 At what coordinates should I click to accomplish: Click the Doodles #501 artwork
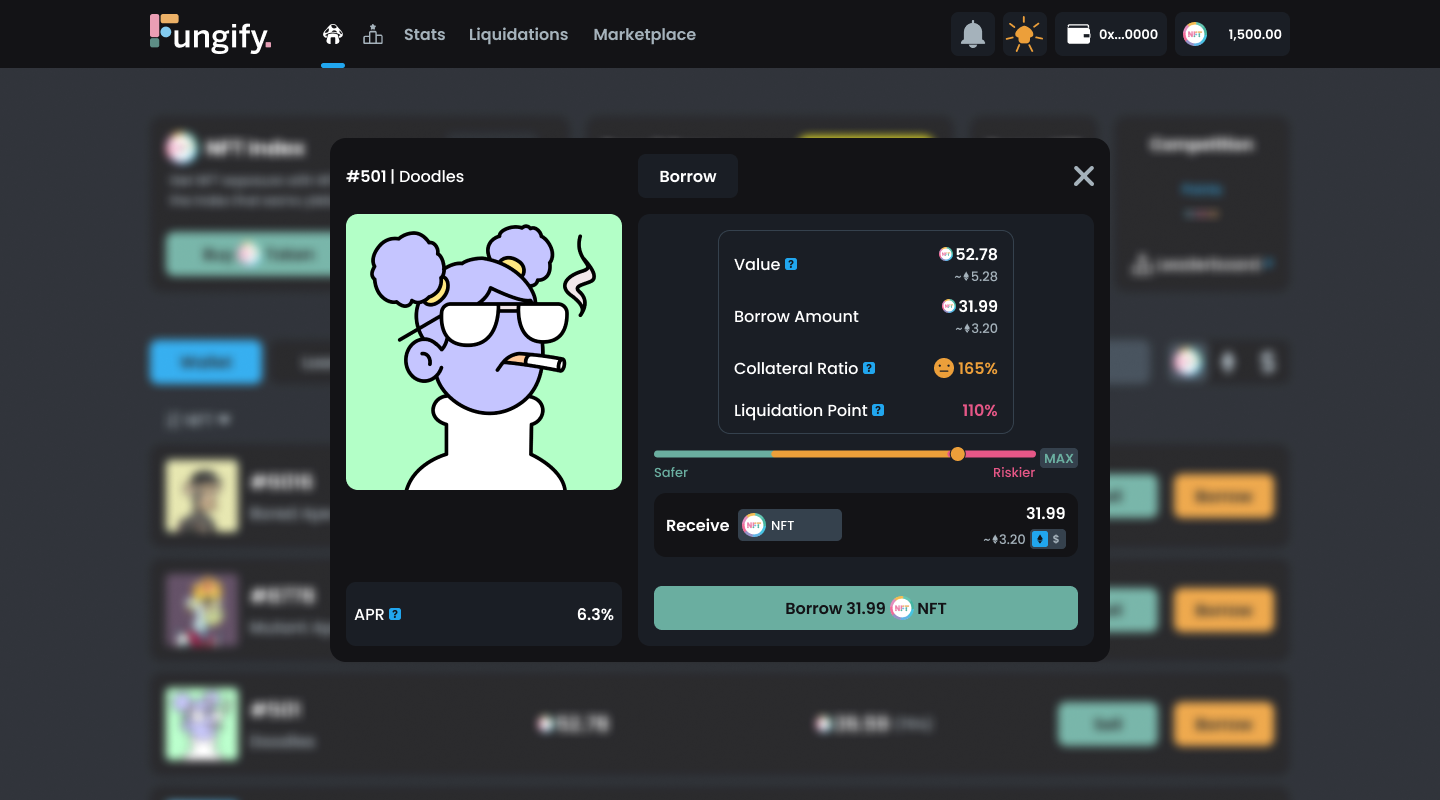coord(484,352)
